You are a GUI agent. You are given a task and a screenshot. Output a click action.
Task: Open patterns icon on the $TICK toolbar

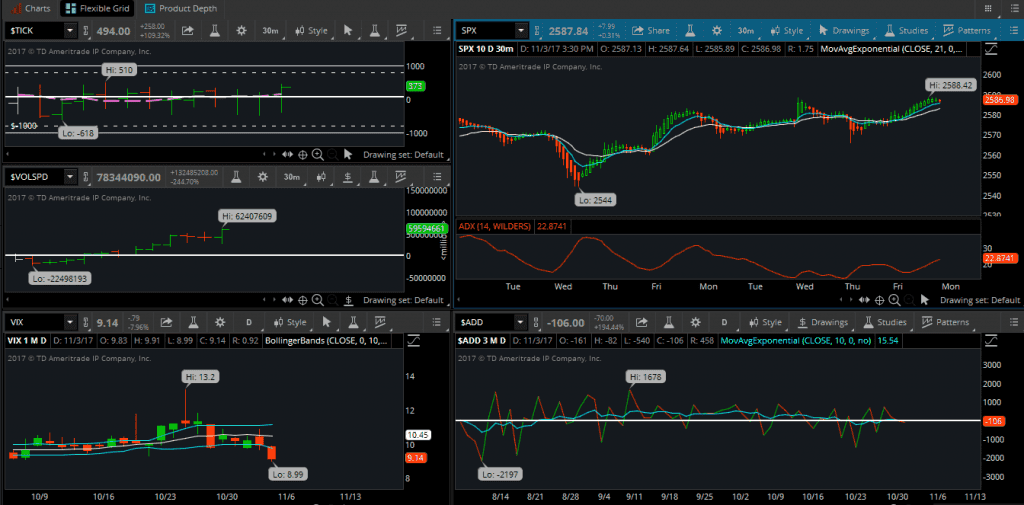[x=400, y=30]
